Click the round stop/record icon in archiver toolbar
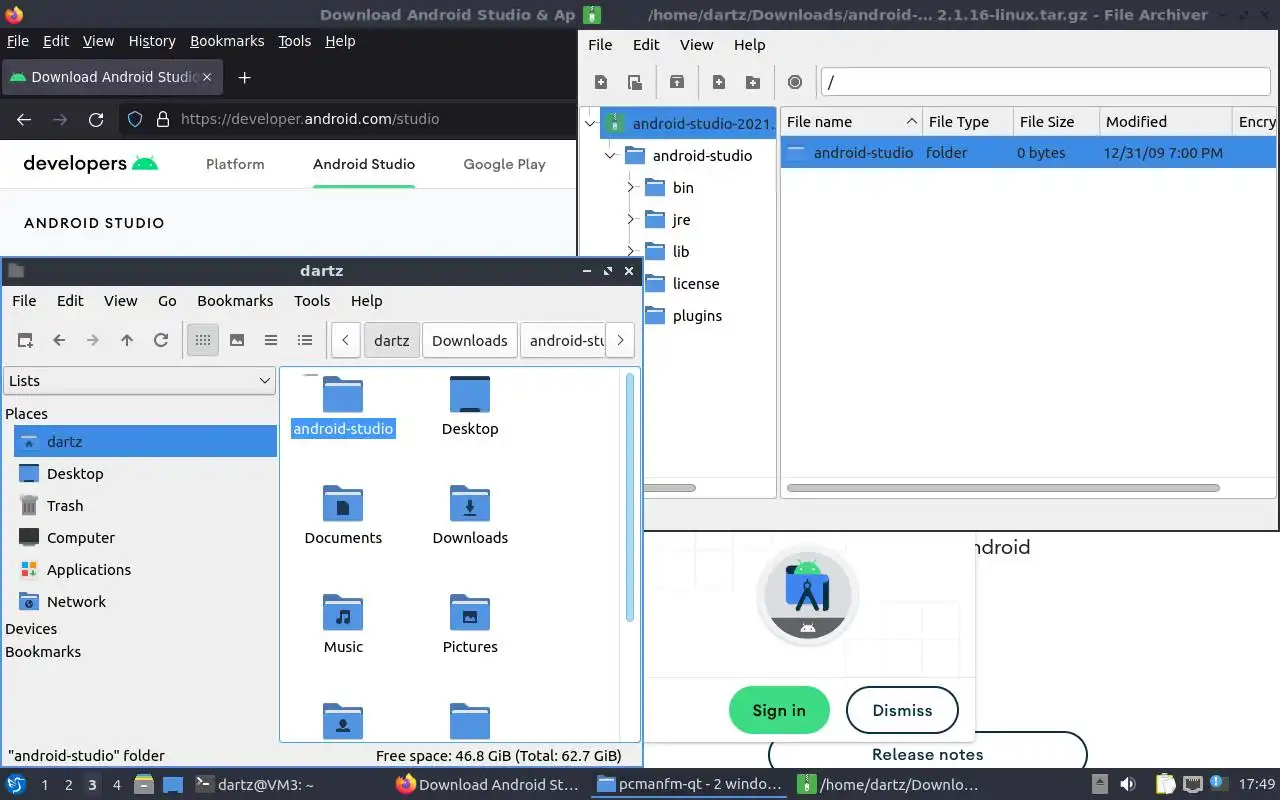 tap(795, 82)
